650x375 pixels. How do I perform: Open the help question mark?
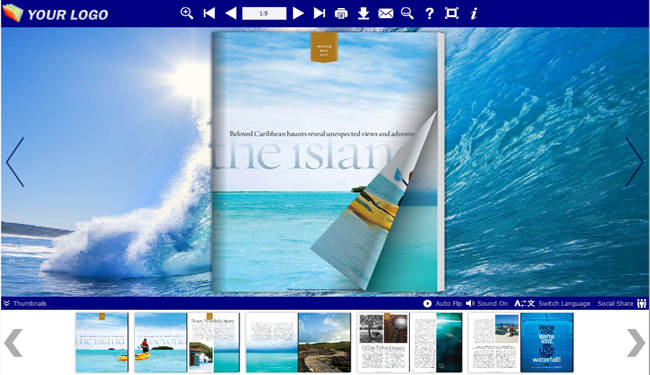coord(429,14)
